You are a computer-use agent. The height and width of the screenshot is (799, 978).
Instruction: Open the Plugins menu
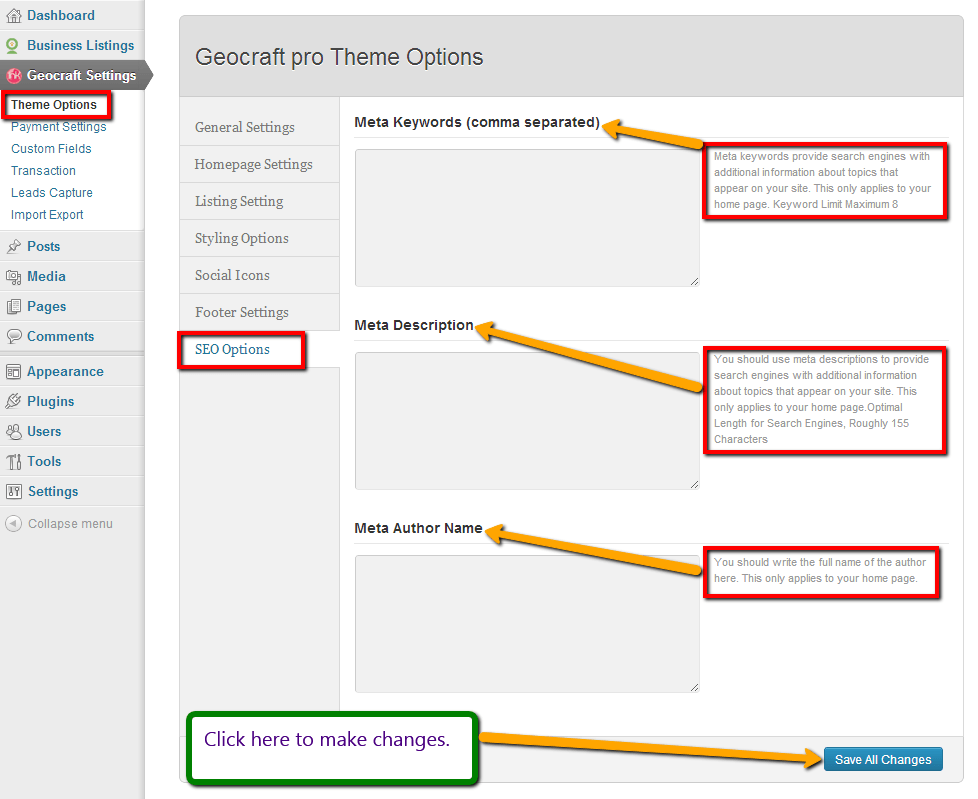(51, 401)
